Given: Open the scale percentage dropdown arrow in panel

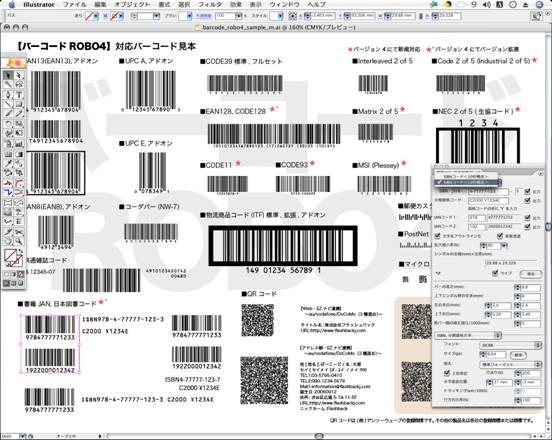Looking at the screenshot, I should point(504,245).
